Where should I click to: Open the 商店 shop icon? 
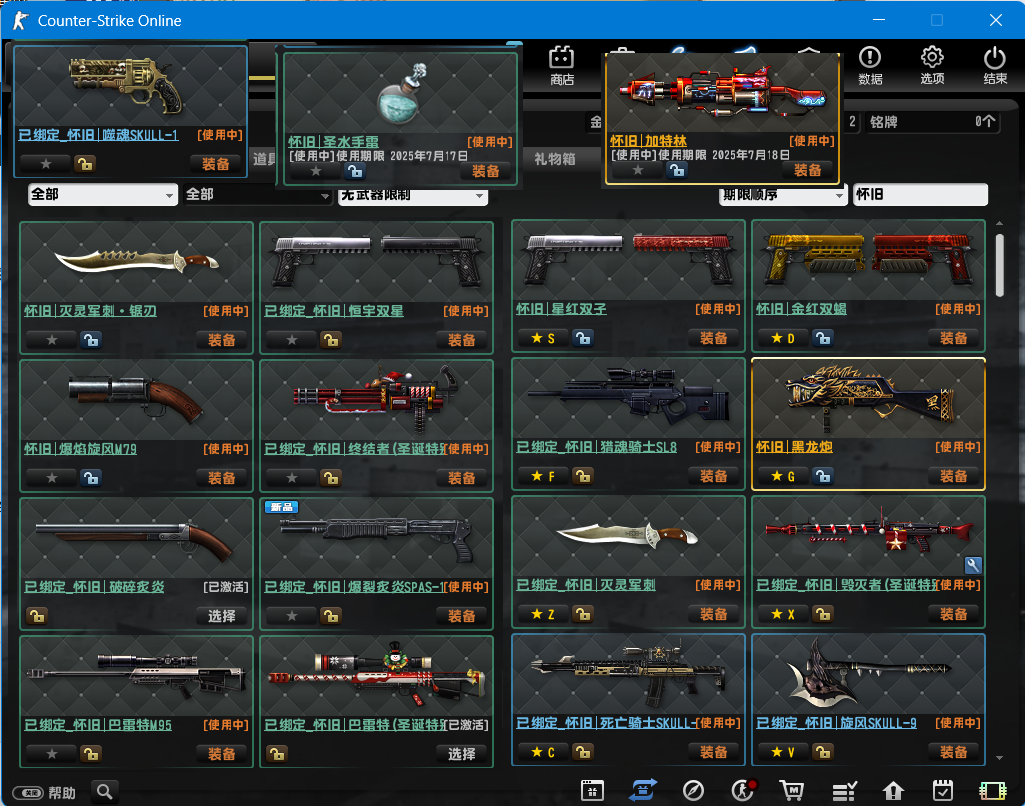(x=562, y=65)
